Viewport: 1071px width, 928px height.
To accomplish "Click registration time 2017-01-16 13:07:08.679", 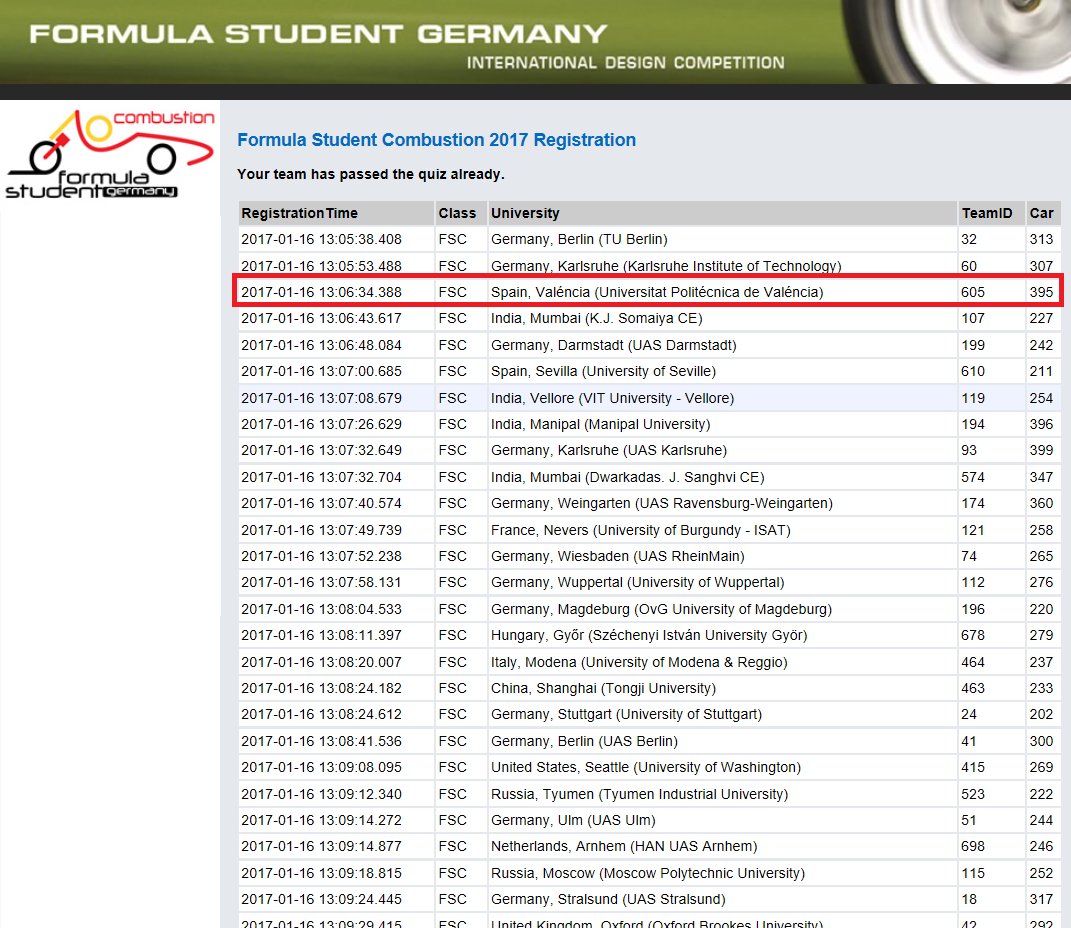I will (321, 398).
